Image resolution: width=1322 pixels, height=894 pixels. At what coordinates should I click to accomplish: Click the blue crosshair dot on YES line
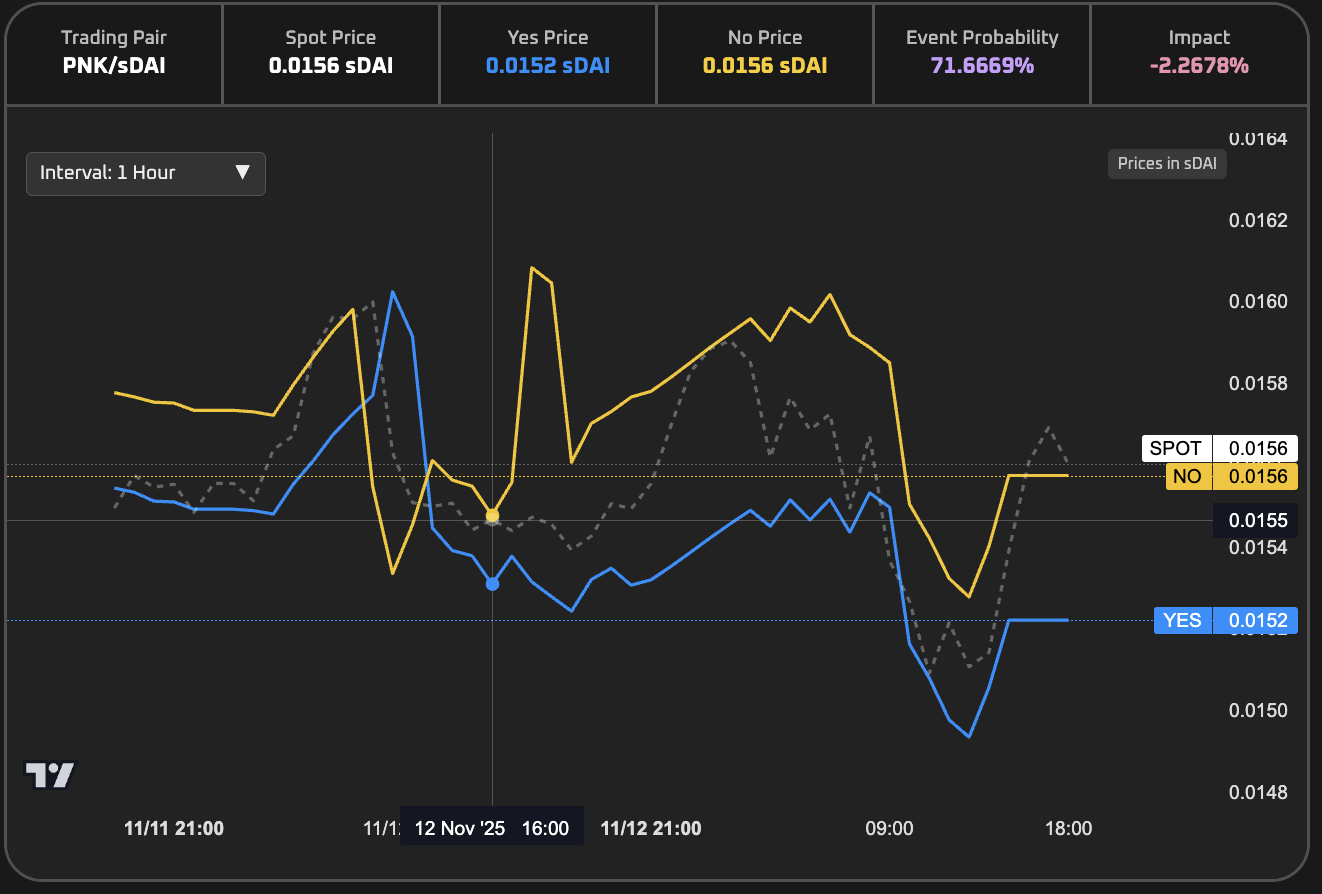(492, 584)
